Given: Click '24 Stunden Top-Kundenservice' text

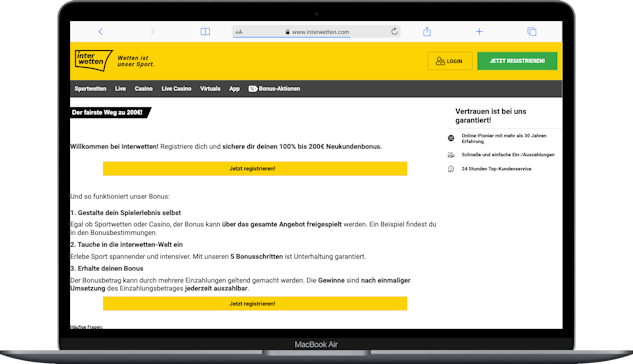Looking at the screenshot, I should 497,169.
